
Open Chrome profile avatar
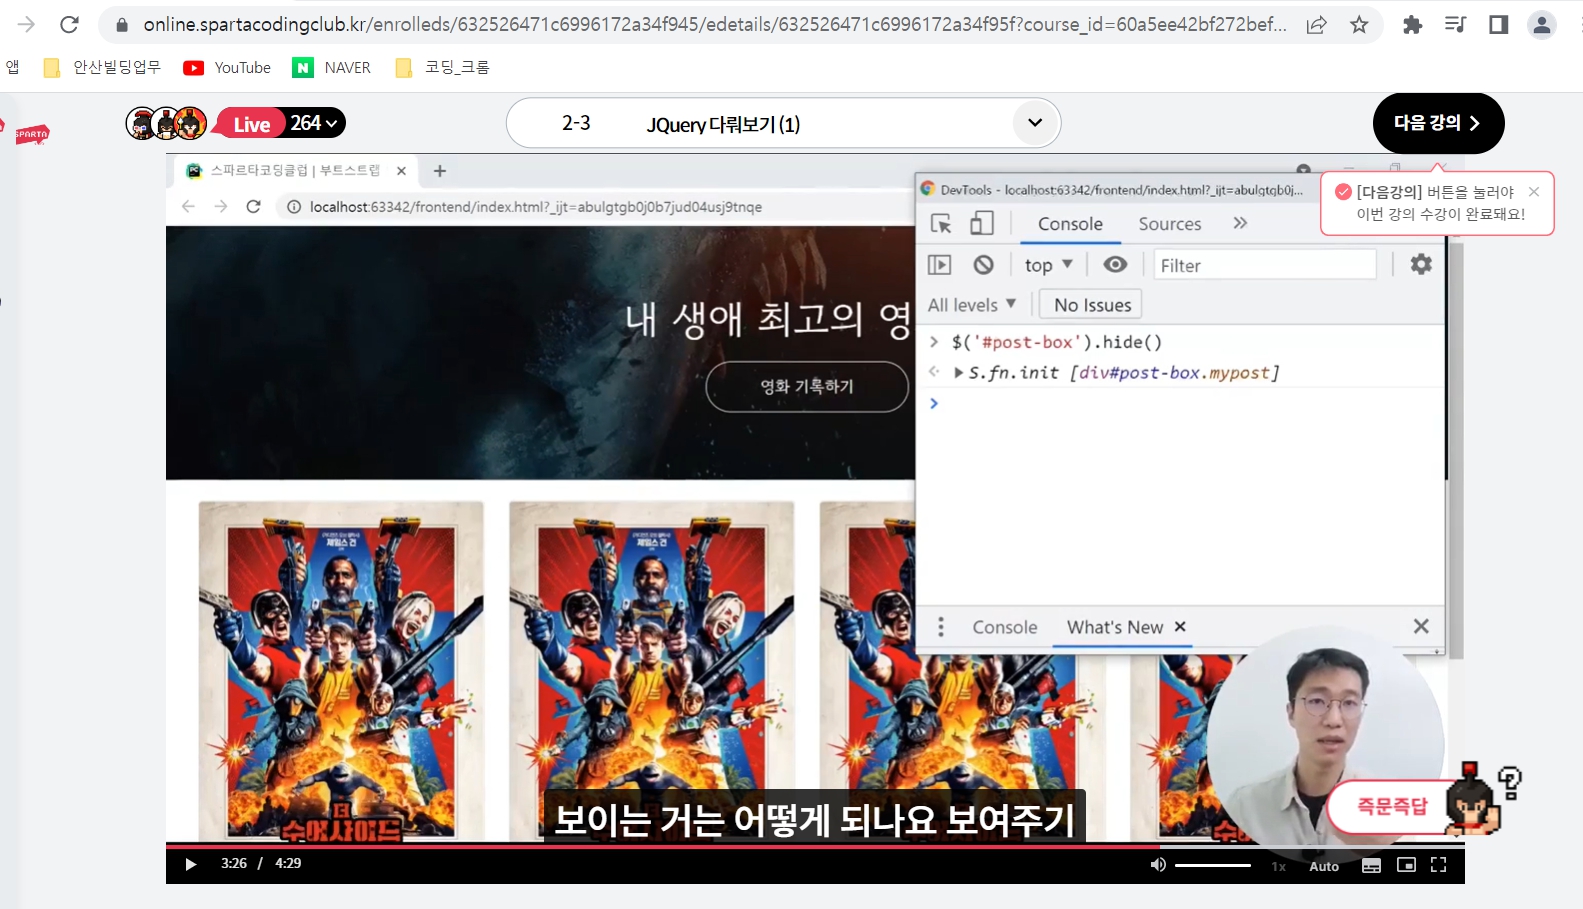[x=1542, y=25]
